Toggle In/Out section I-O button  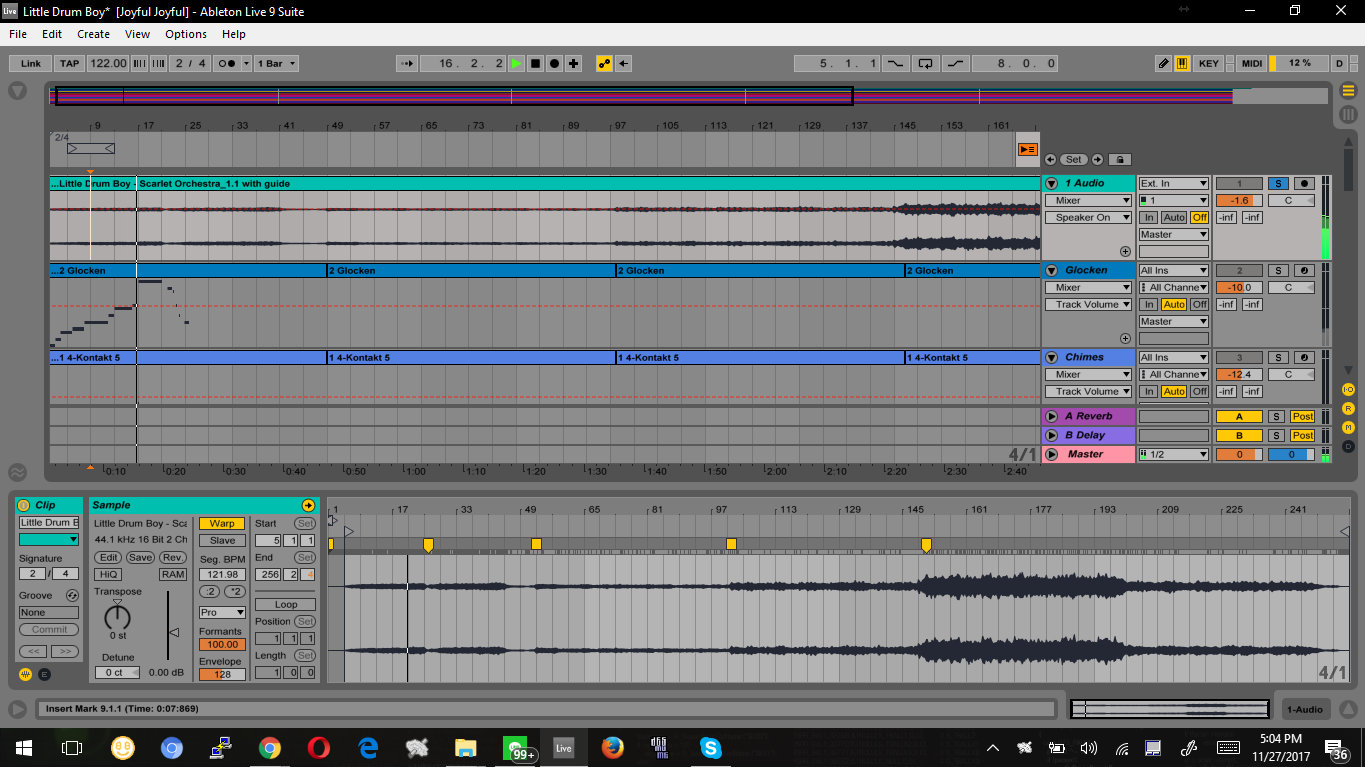point(1348,389)
